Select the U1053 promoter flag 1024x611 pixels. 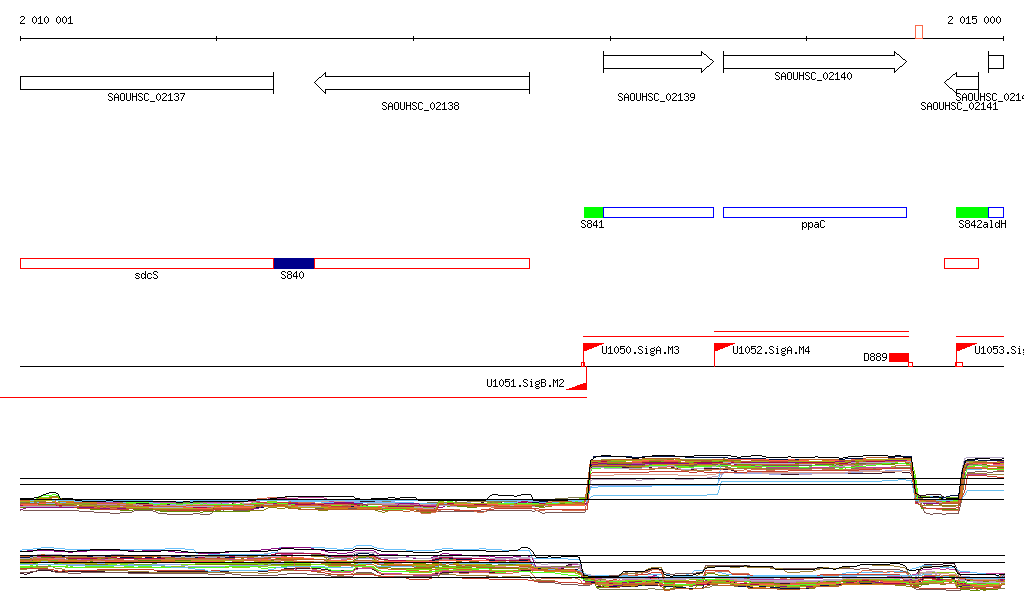pos(966,348)
